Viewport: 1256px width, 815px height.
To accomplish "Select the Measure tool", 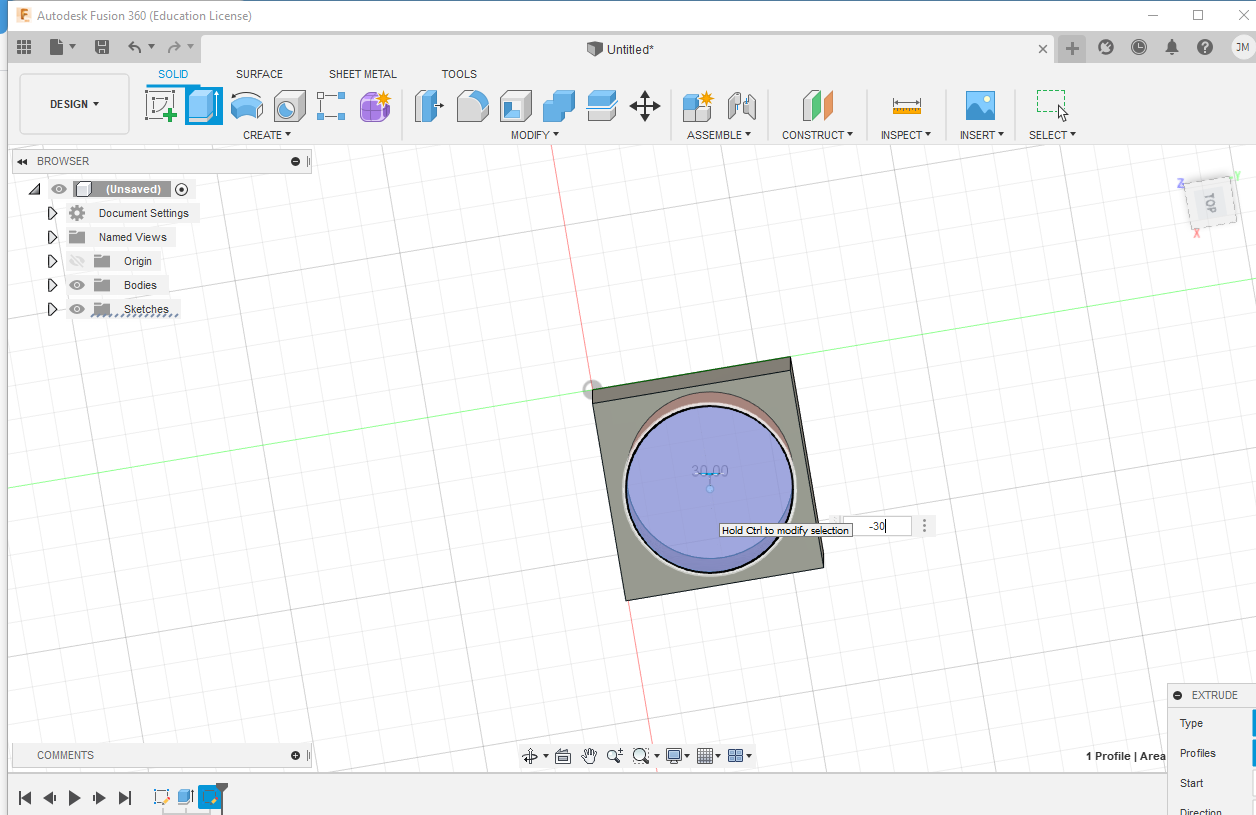I will (x=906, y=106).
